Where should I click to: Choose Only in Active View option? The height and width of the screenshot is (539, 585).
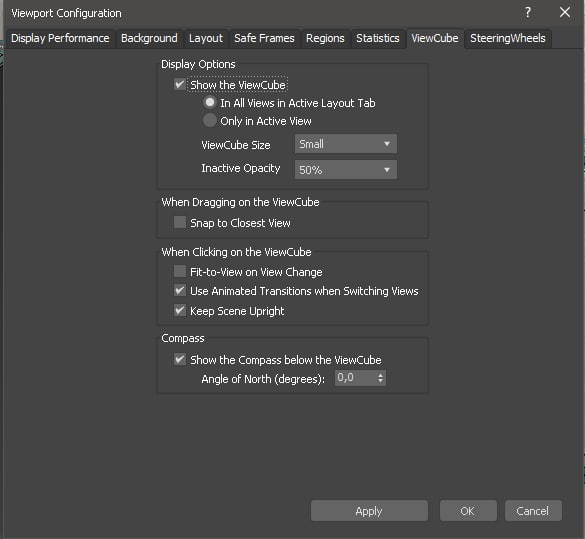210,120
